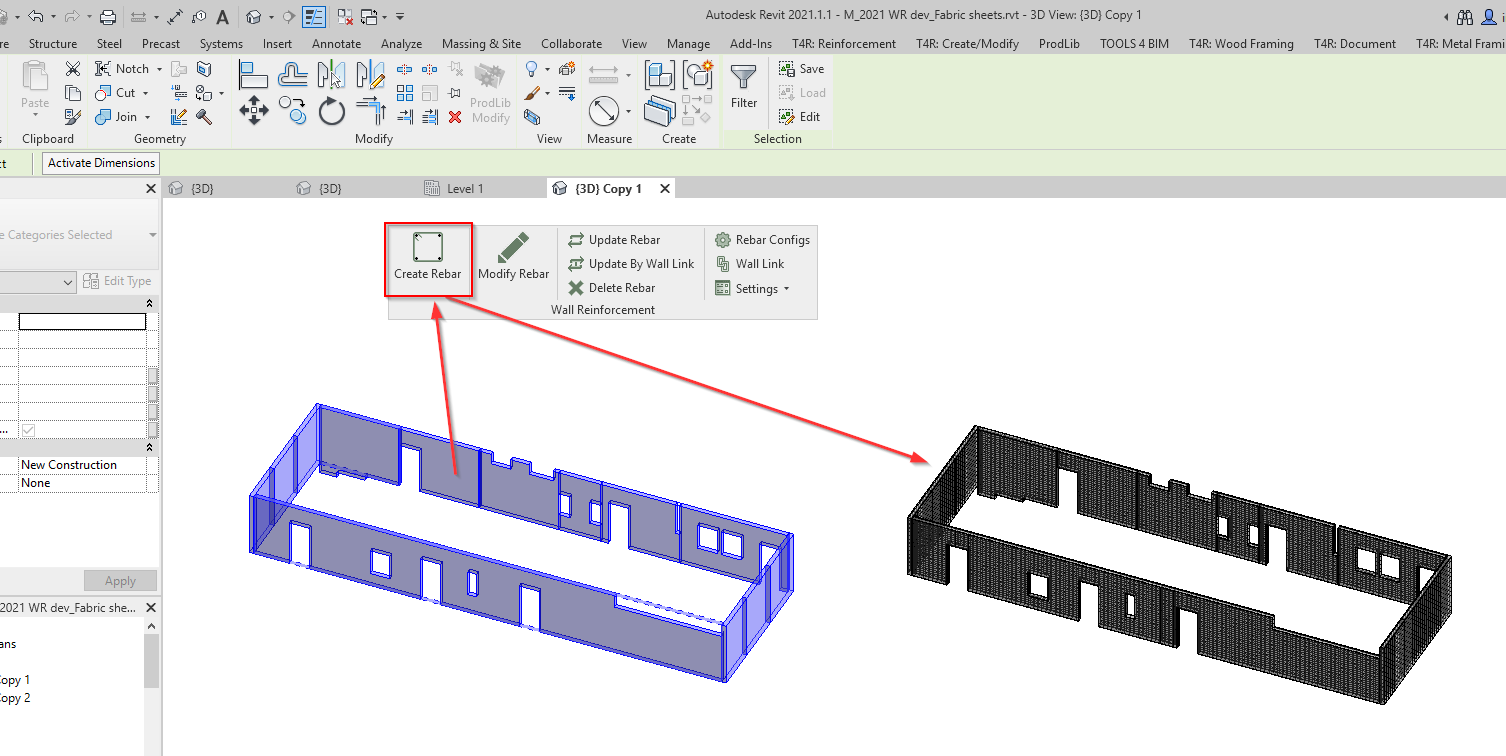
Task: Click the Hide in View light bulb
Action: [x=533, y=69]
